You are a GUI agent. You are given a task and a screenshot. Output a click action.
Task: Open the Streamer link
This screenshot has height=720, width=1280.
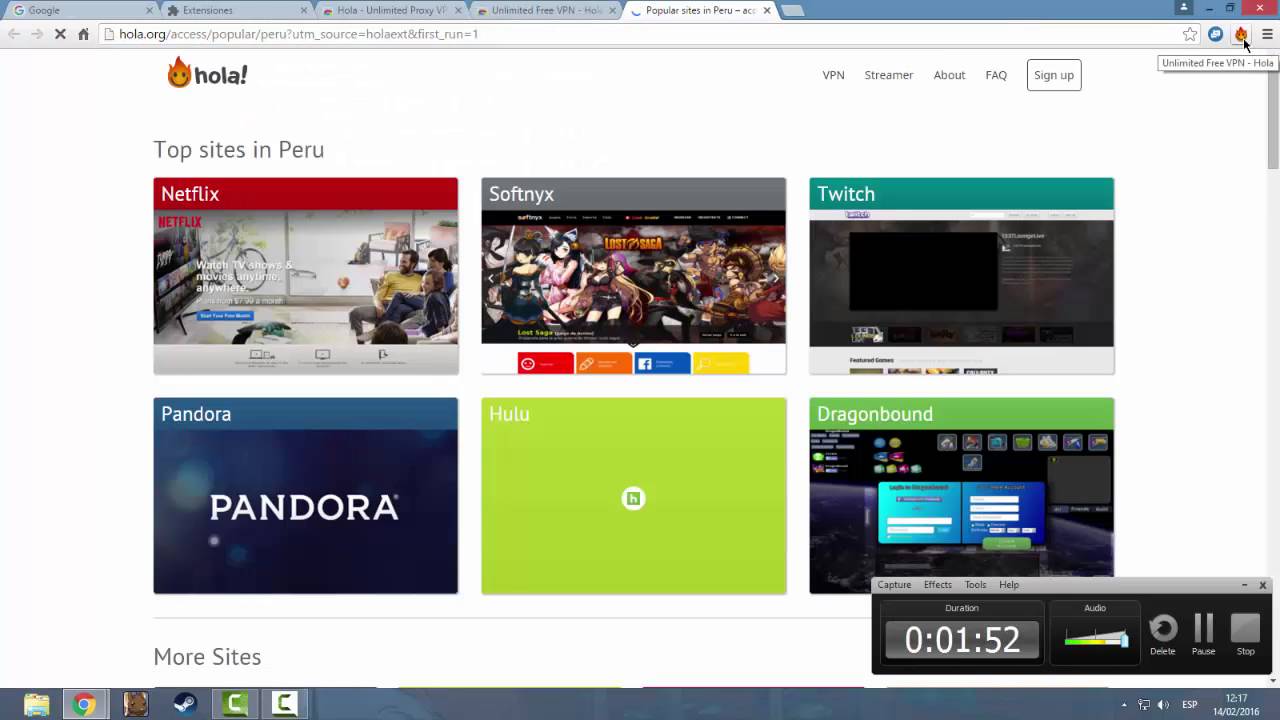[889, 75]
